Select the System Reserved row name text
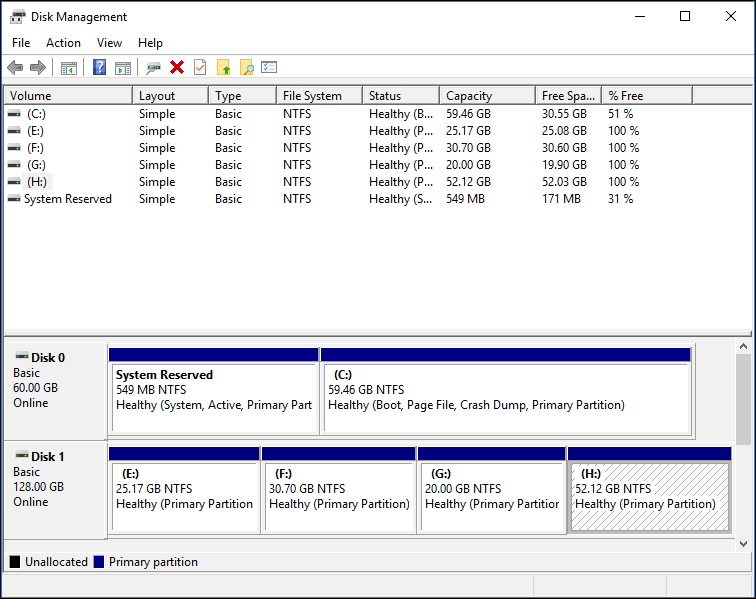Screen dimensions: 756x599 pos(68,199)
